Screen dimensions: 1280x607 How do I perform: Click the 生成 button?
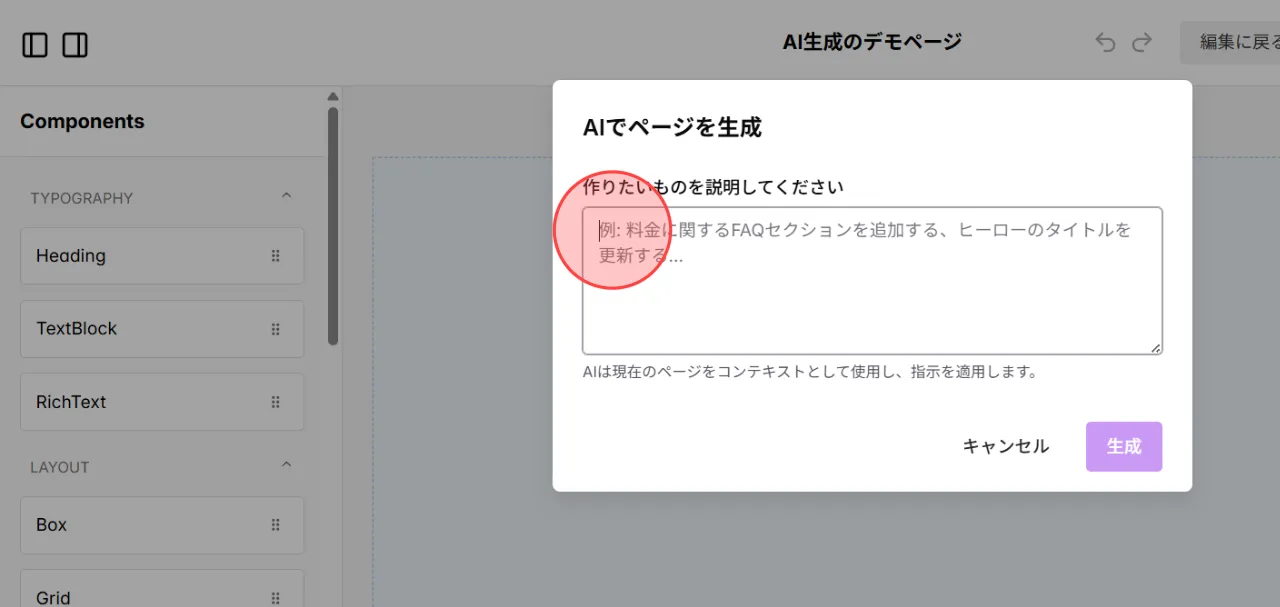[x=1124, y=446]
